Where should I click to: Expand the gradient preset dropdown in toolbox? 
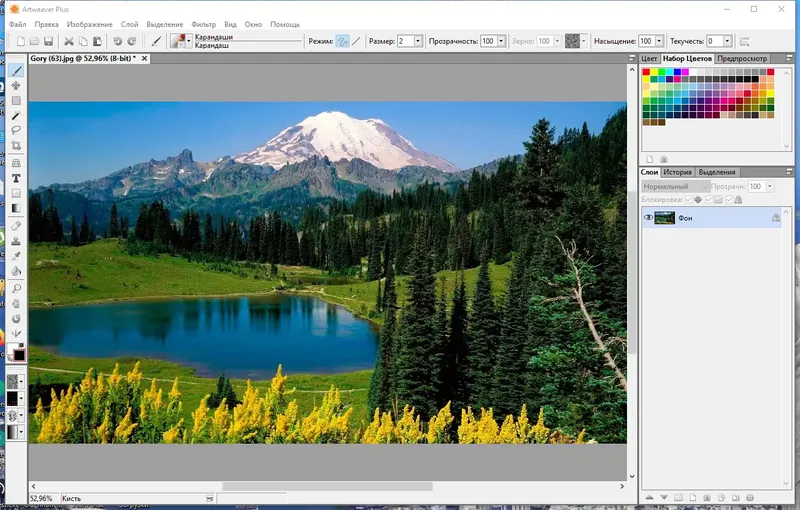click(21, 432)
